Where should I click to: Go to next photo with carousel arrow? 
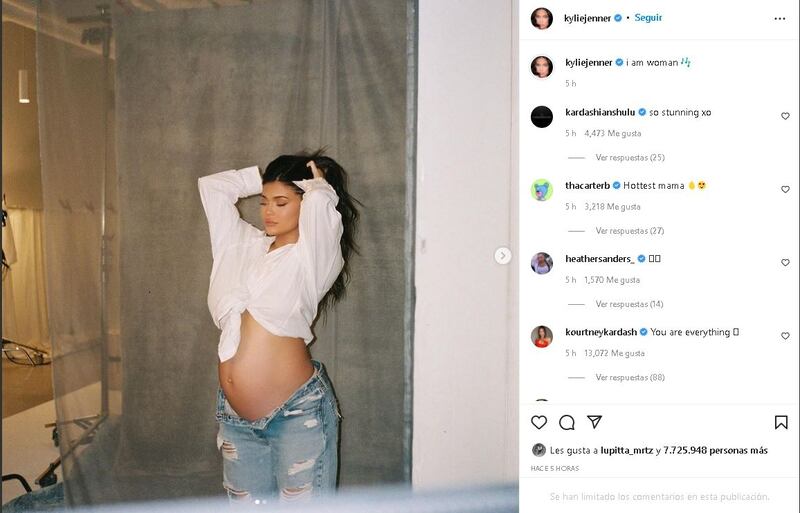point(503,255)
